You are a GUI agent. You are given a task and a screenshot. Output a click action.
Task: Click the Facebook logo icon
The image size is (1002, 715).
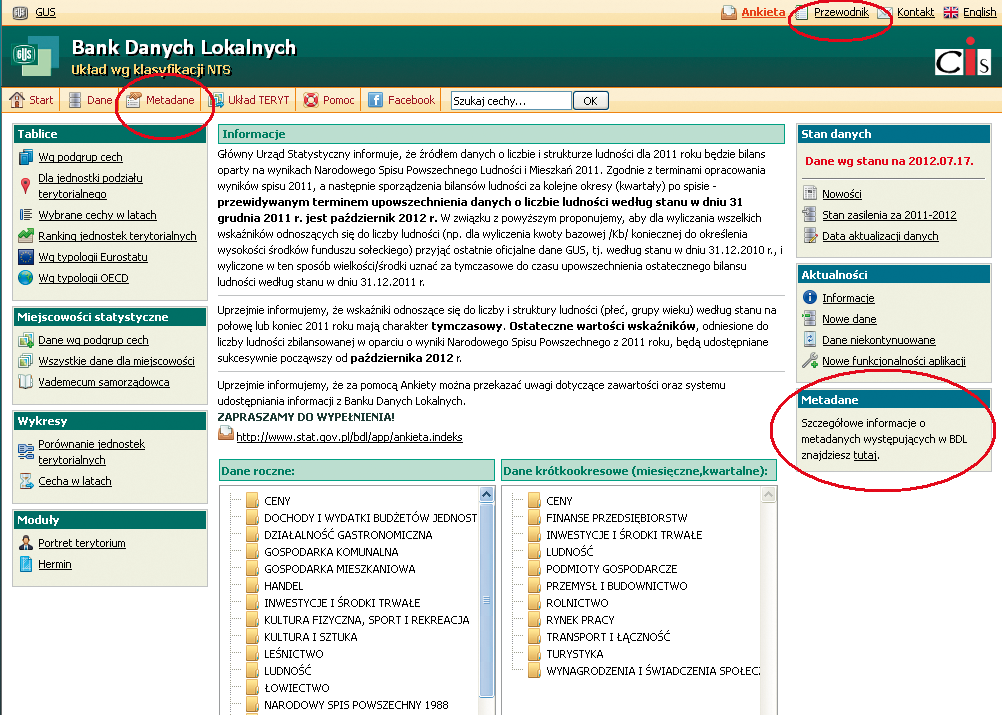tap(376, 100)
